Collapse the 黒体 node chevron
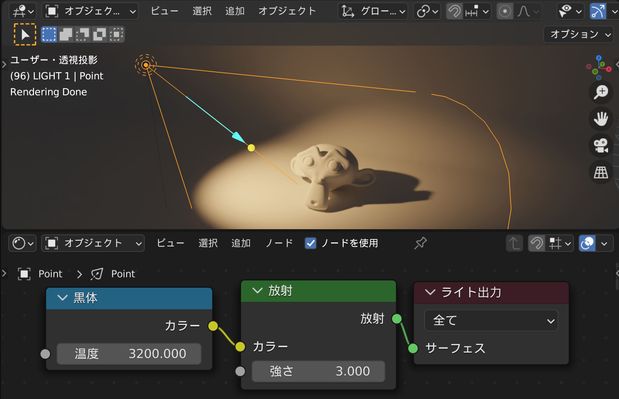Viewport: 619px width, 399px height. coord(62,298)
